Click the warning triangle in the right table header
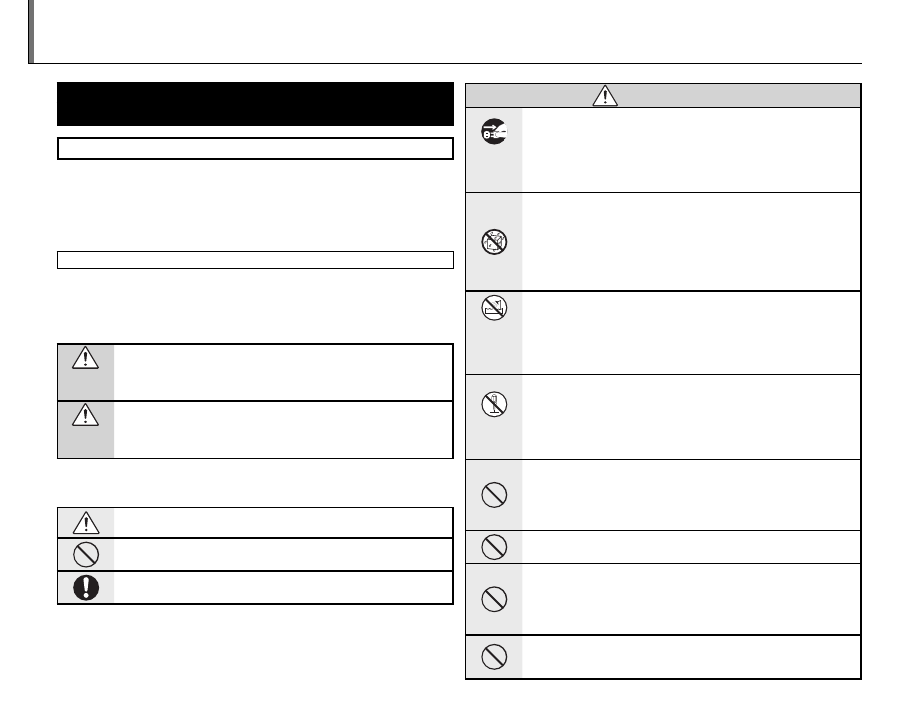918x726 pixels. pyautogui.click(x=604, y=96)
